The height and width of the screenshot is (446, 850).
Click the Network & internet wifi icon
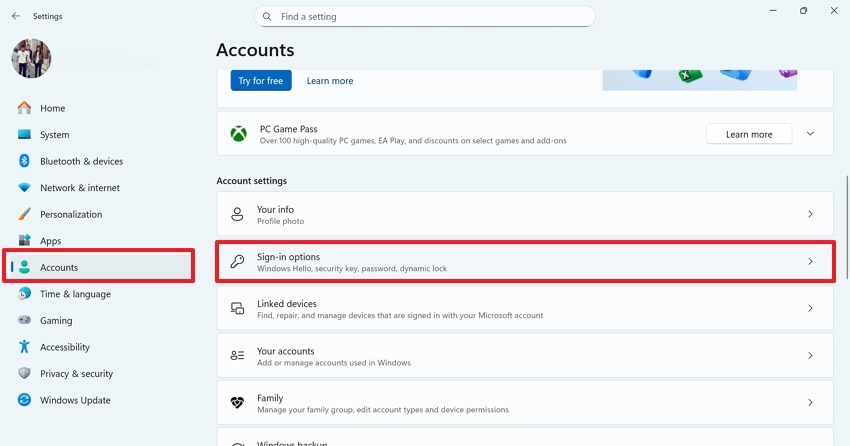click(x=24, y=188)
